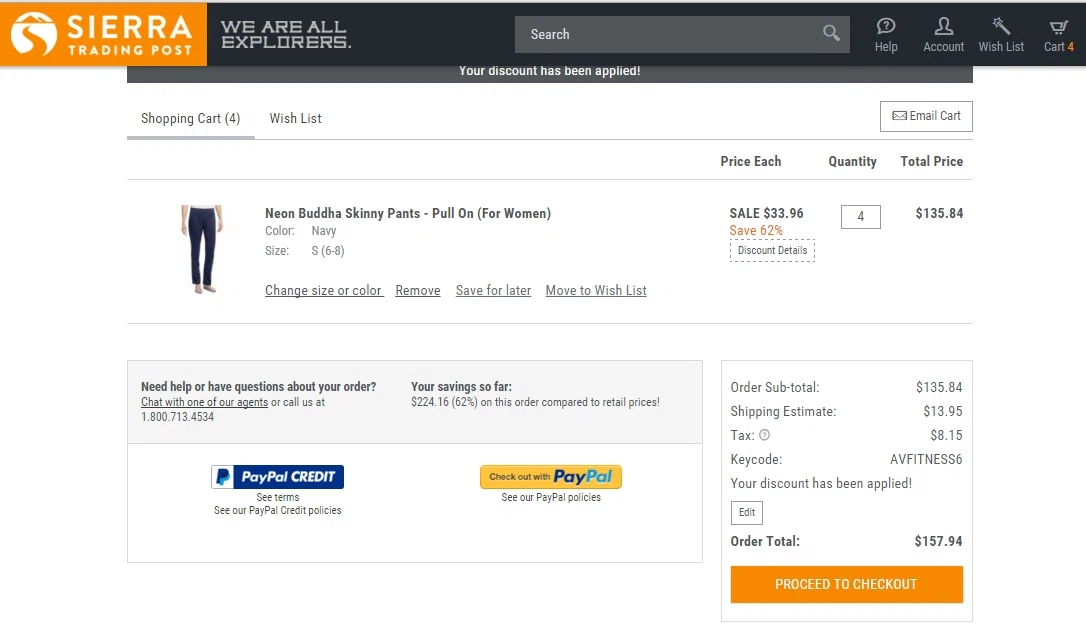This screenshot has height=630, width=1086.
Task: Click Chat with one of our agents
Action: pyautogui.click(x=204, y=402)
